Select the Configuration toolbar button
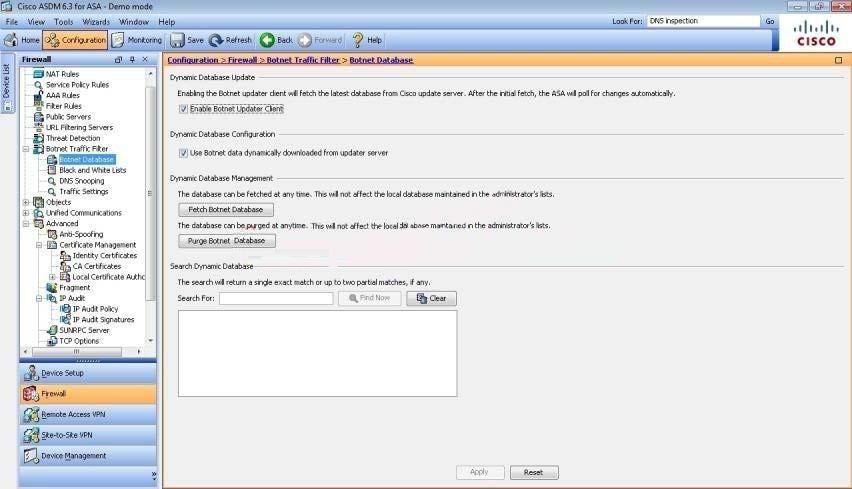 75,40
